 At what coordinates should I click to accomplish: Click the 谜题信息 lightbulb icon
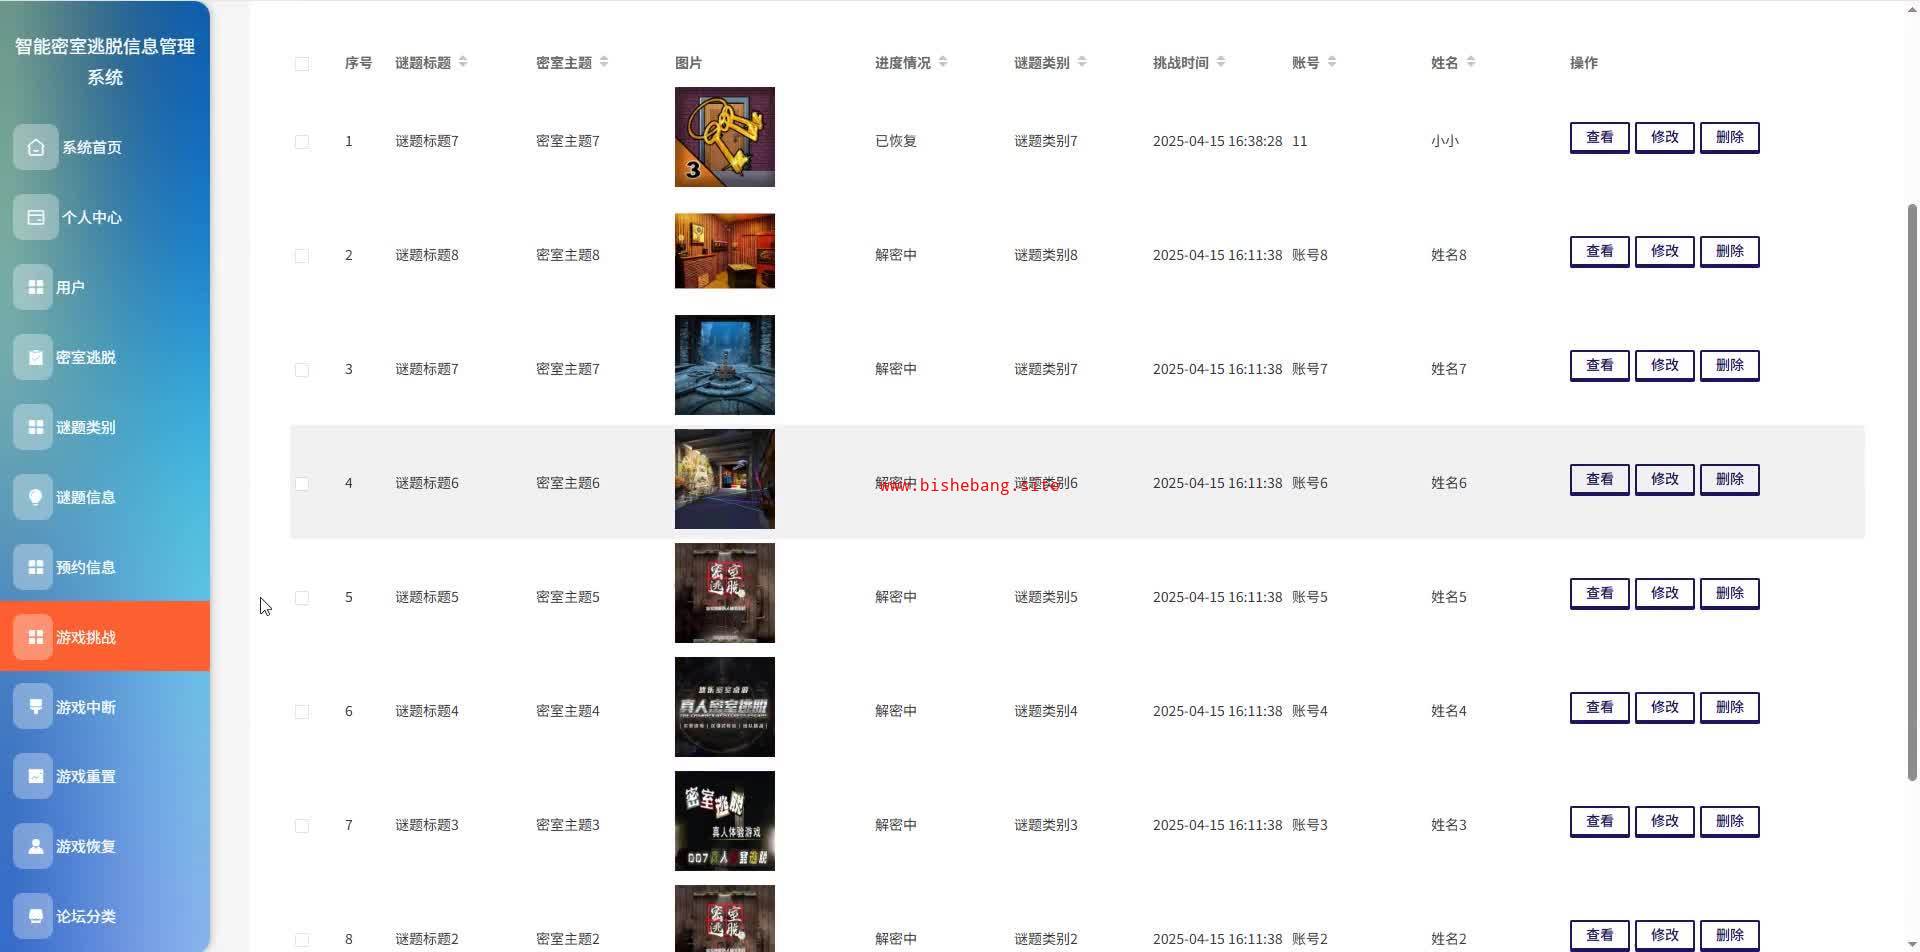[33, 497]
